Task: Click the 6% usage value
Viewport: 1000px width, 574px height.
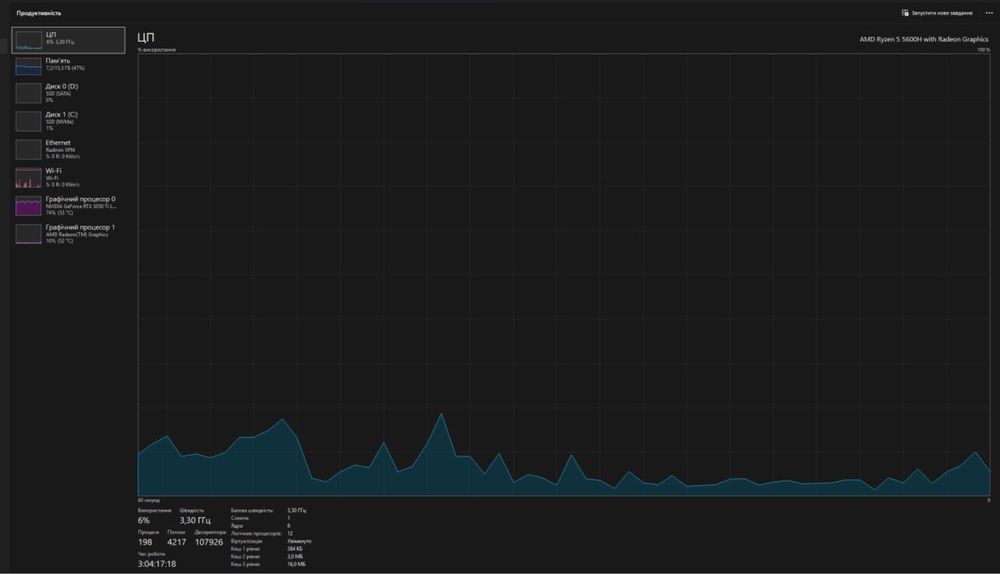Action: pos(143,520)
